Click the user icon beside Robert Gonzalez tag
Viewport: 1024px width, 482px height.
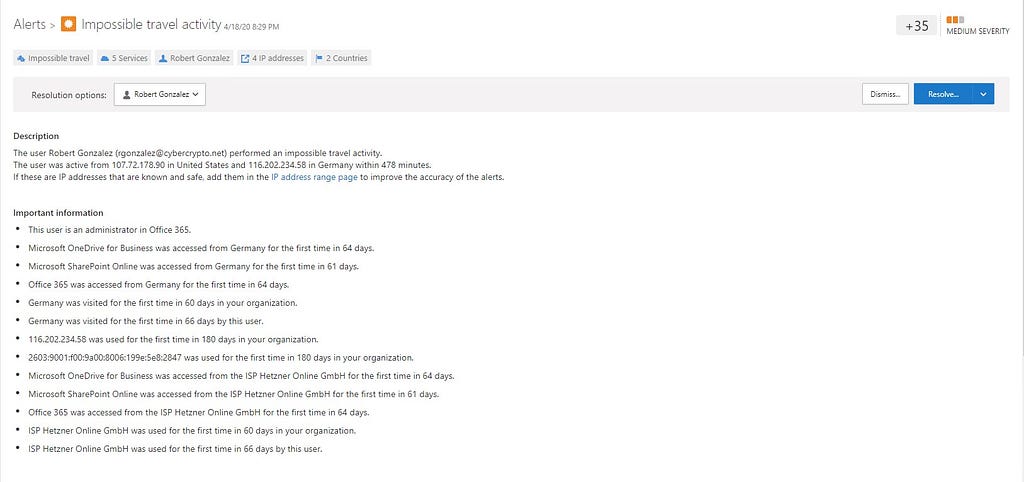coord(163,58)
